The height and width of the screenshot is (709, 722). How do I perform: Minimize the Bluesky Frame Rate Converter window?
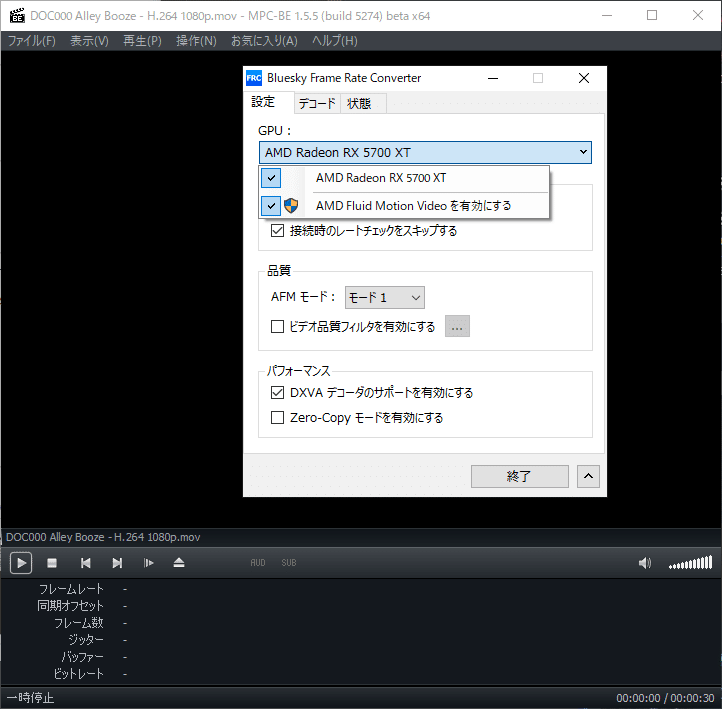pos(493,78)
